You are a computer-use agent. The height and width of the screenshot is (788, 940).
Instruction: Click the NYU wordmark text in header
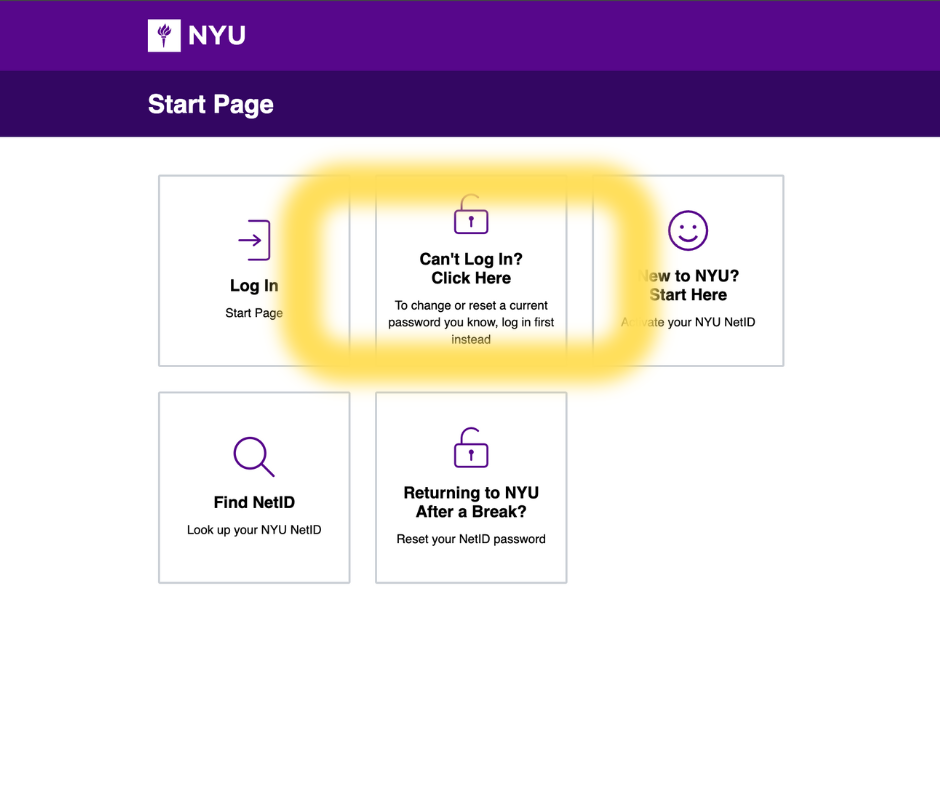coord(216,37)
